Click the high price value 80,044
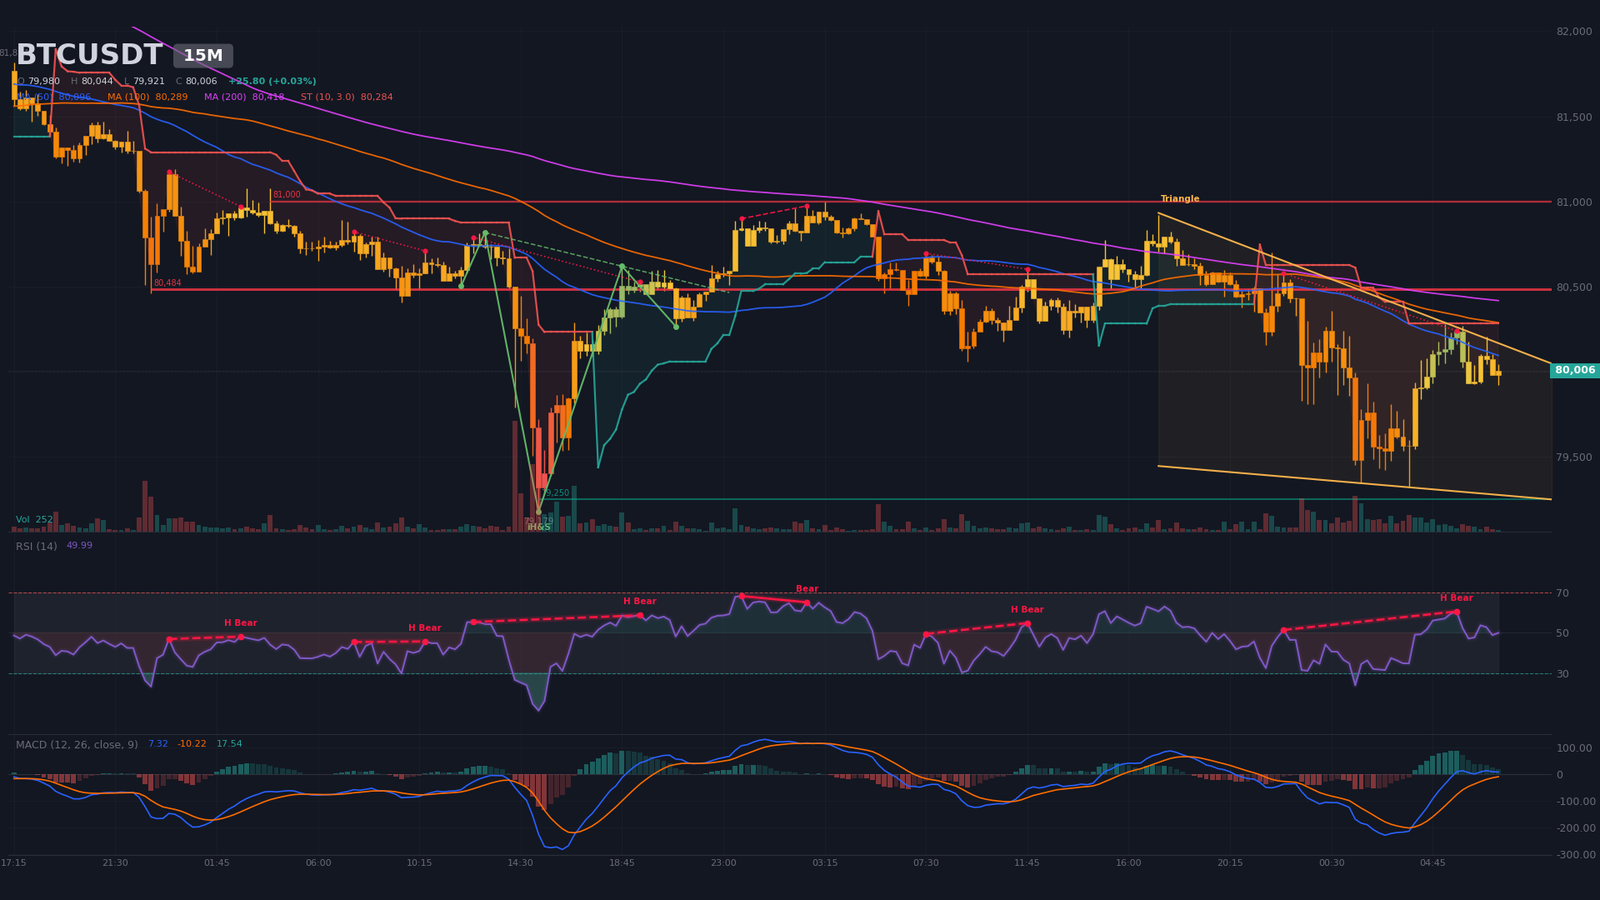This screenshot has height=900, width=1600. (97, 81)
